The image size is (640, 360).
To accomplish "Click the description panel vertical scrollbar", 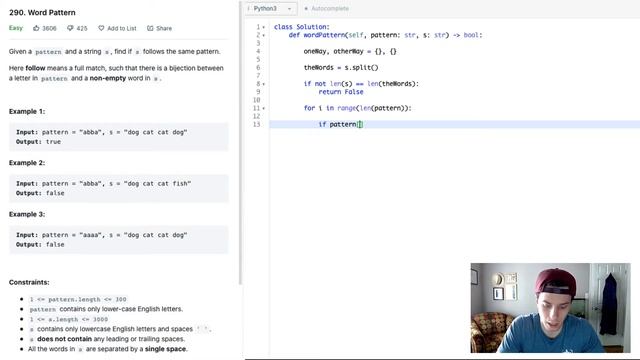I will click(240, 143).
